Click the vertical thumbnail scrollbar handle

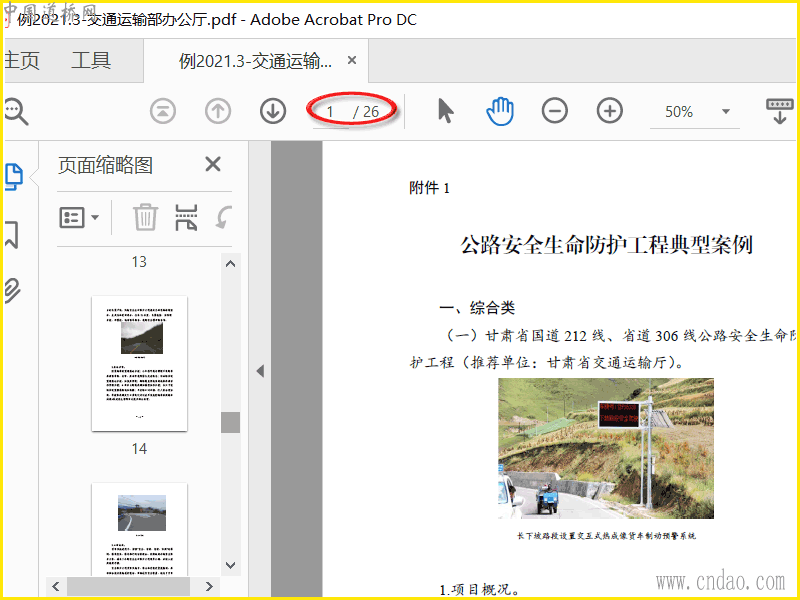pyautogui.click(x=231, y=422)
